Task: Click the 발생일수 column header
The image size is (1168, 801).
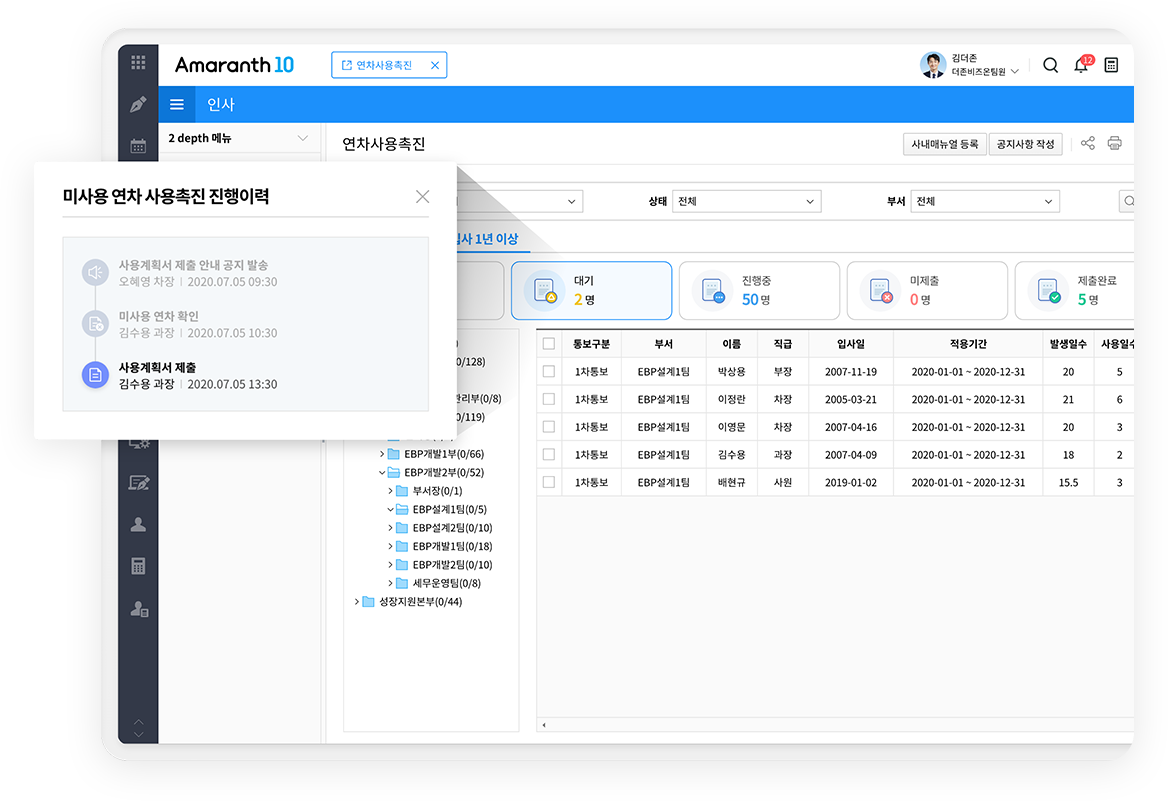Action: click(1068, 343)
